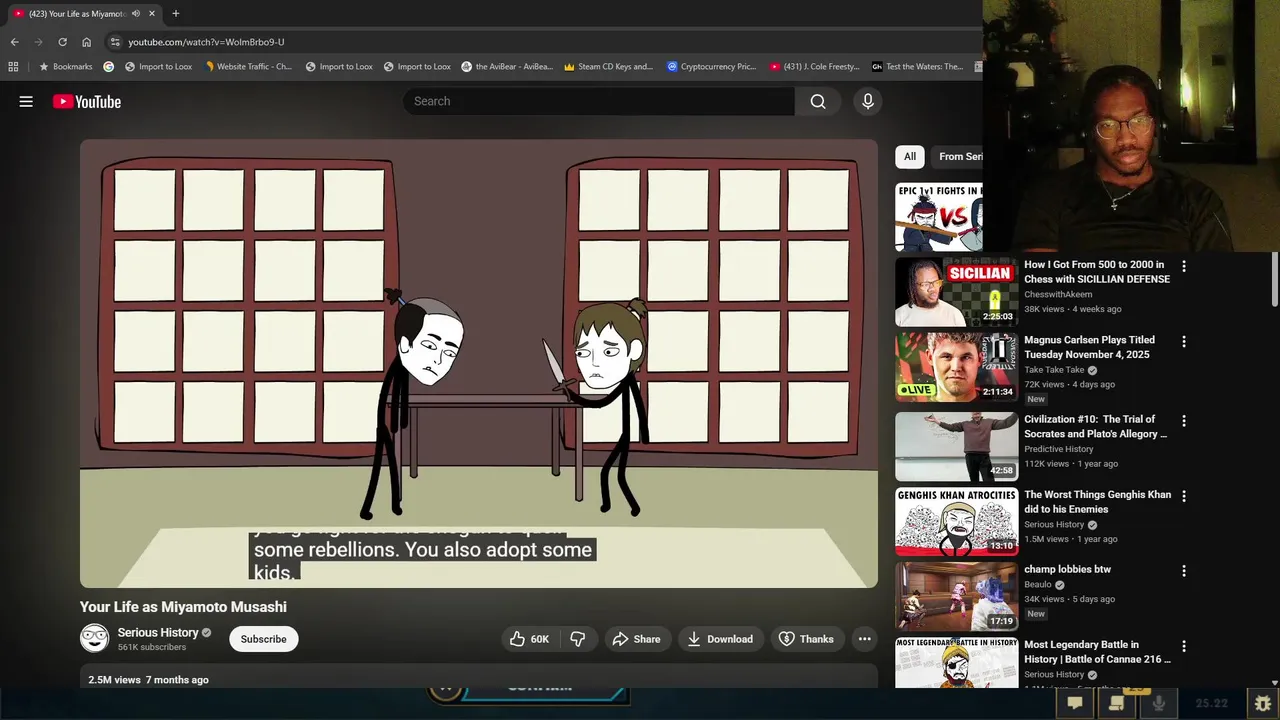Open options menu for Magnus Carlsen video
The height and width of the screenshot is (720, 1280).
click(x=1184, y=341)
